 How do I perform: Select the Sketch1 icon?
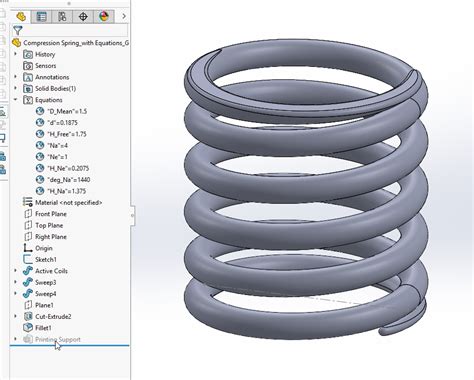(x=28, y=259)
